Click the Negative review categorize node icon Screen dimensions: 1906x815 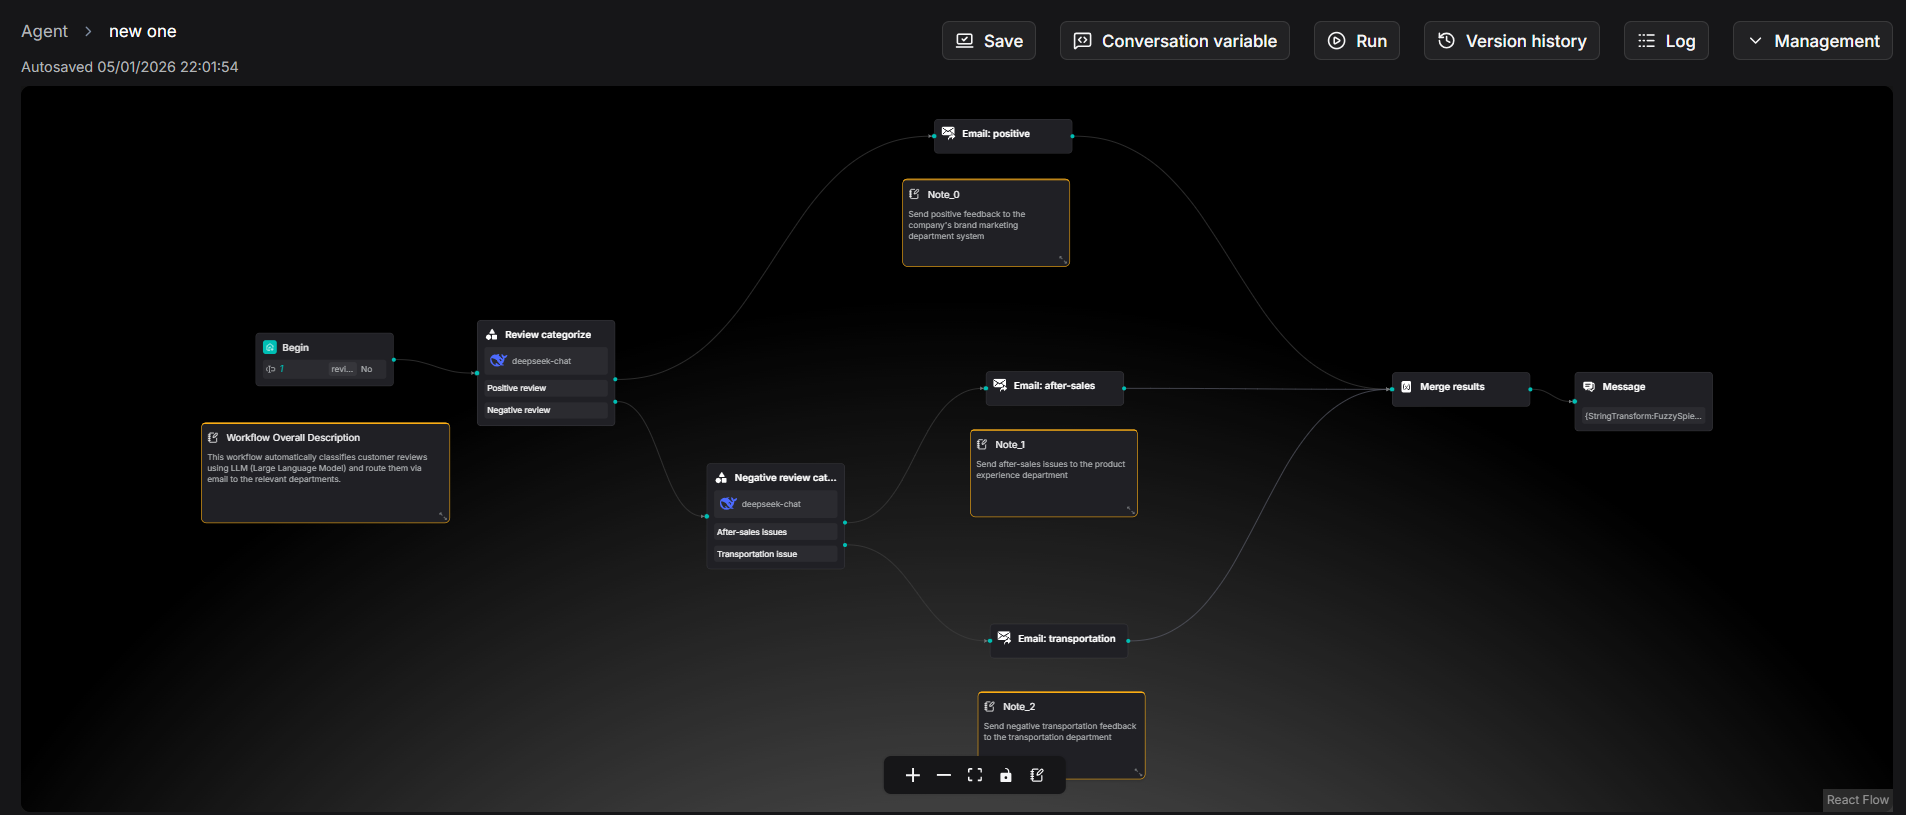click(x=721, y=477)
